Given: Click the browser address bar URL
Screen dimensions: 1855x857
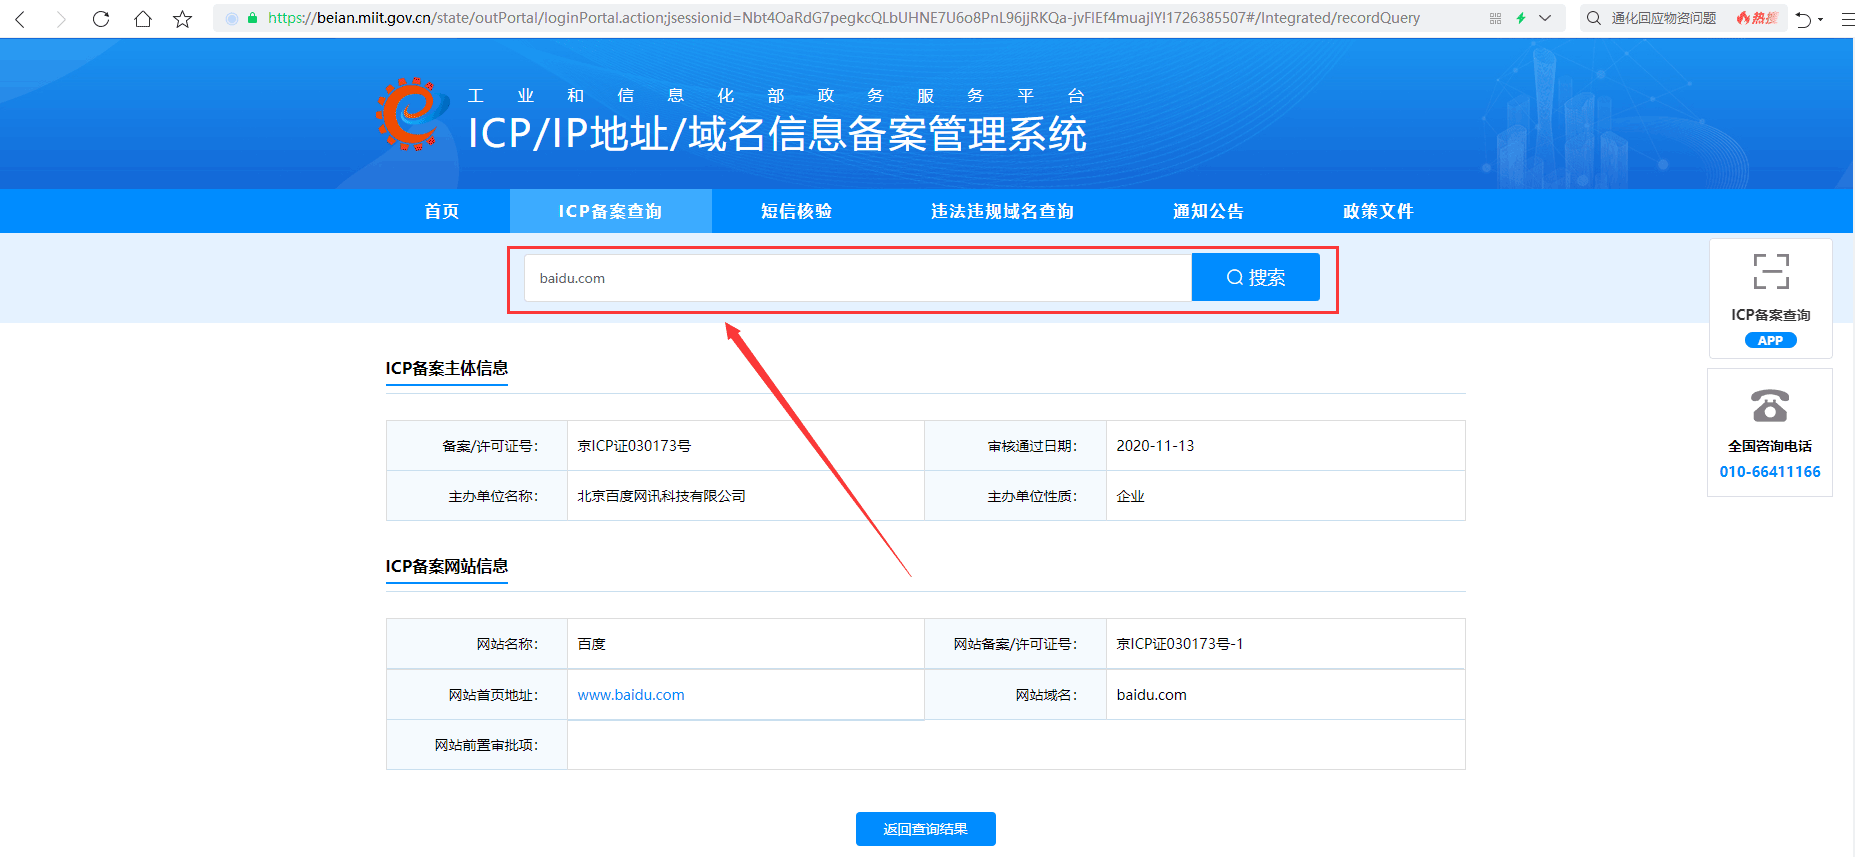Looking at the screenshot, I should [x=844, y=18].
